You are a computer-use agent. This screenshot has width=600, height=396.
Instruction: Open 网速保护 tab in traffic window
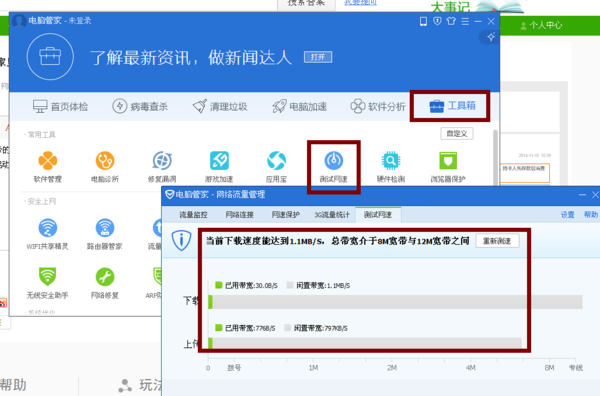(285, 215)
